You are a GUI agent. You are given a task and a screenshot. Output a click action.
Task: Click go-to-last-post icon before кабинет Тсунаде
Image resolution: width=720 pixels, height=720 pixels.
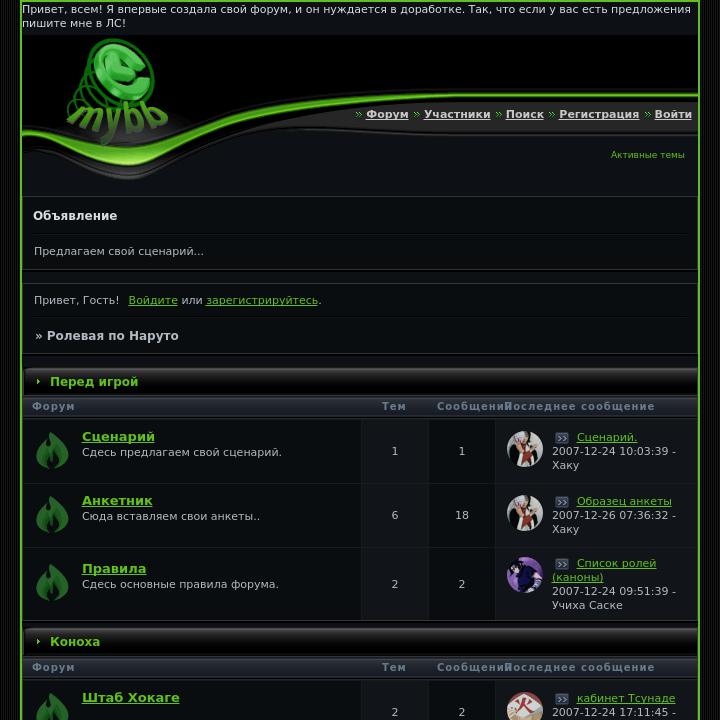pyautogui.click(x=562, y=698)
